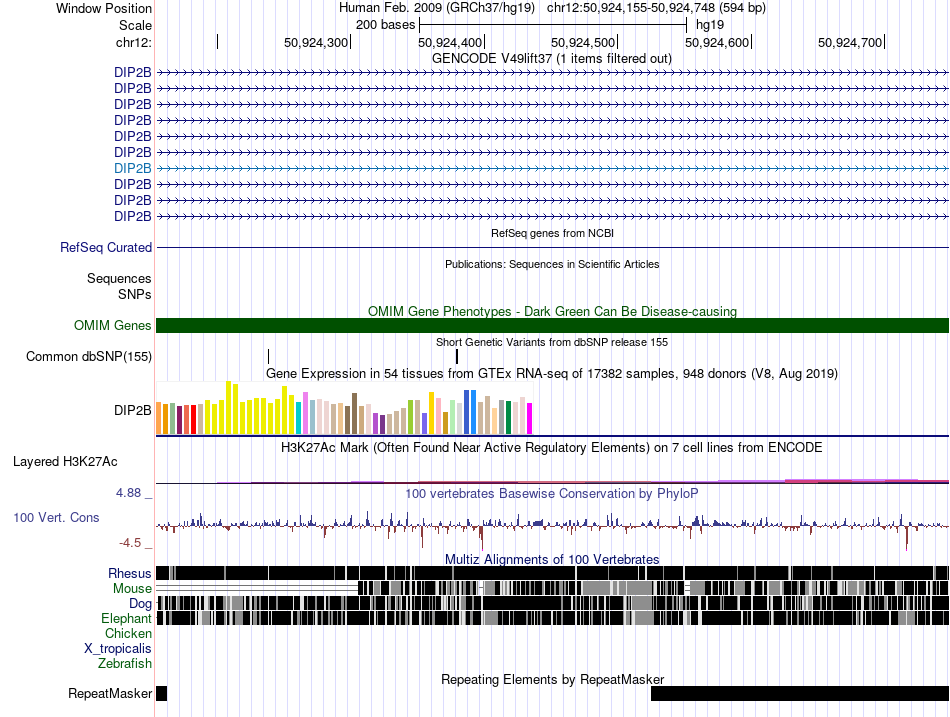This screenshot has width=950, height=717.
Task: Click the Chicken alignment row label
Action: click(x=128, y=633)
